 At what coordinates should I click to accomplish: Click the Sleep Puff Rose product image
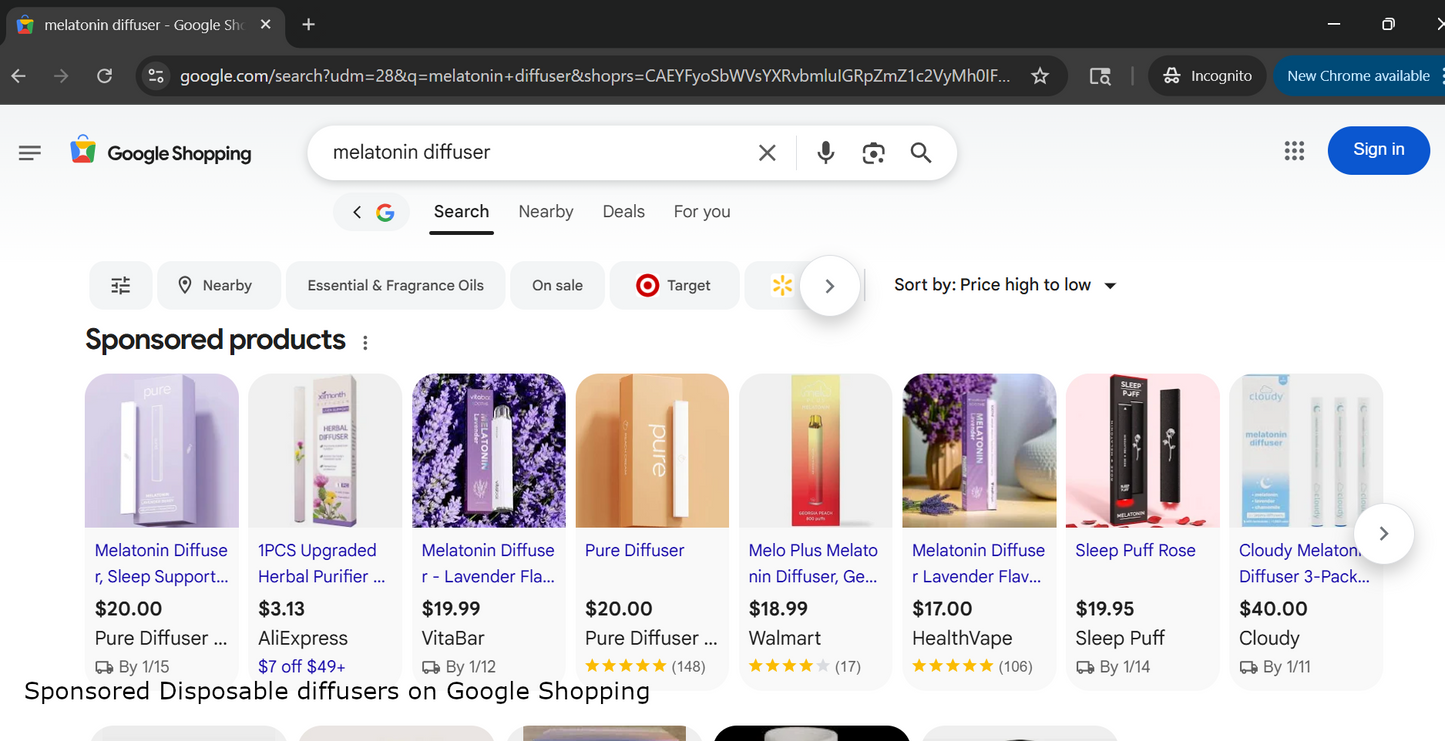point(1142,451)
